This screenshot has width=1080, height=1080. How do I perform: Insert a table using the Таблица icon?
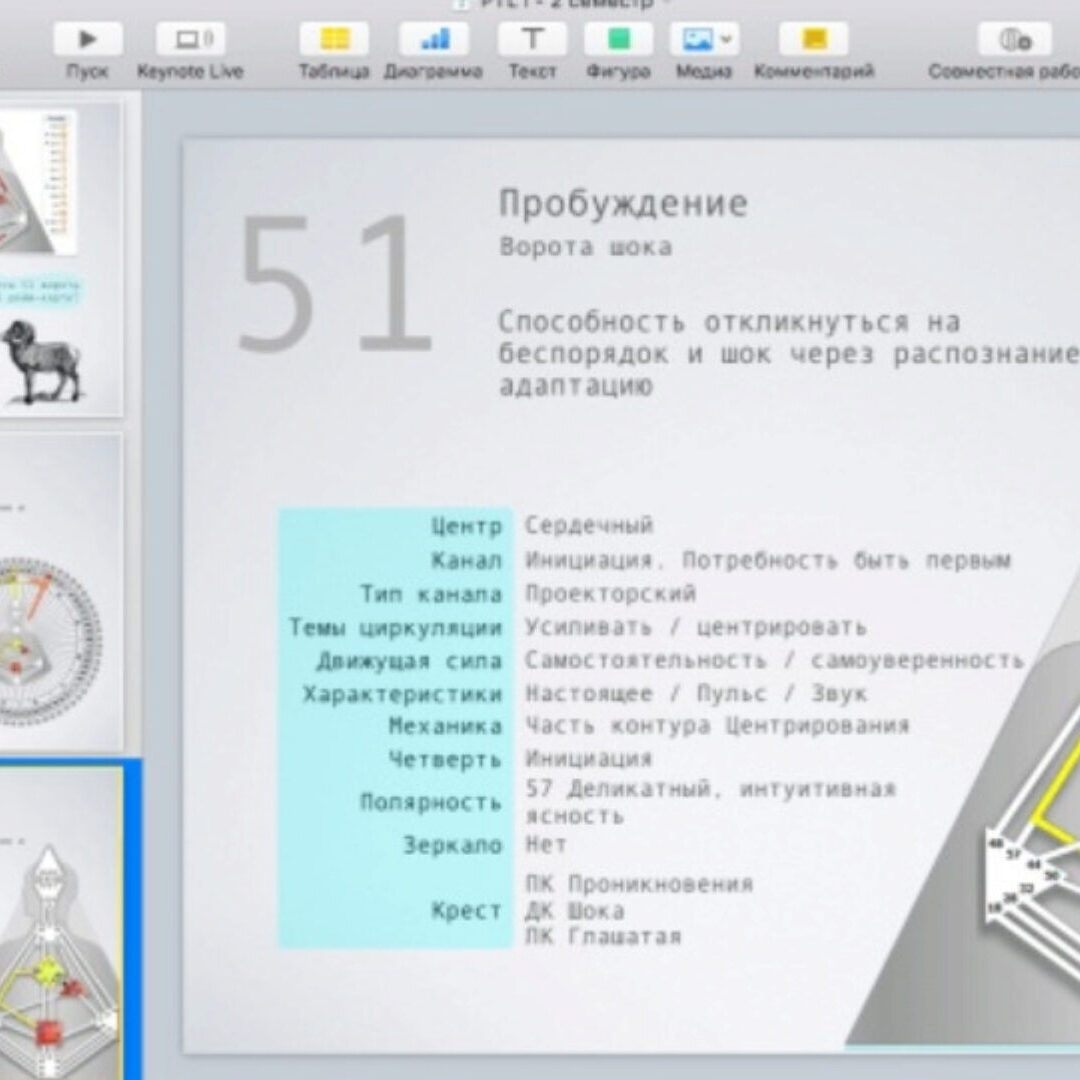coord(334,40)
